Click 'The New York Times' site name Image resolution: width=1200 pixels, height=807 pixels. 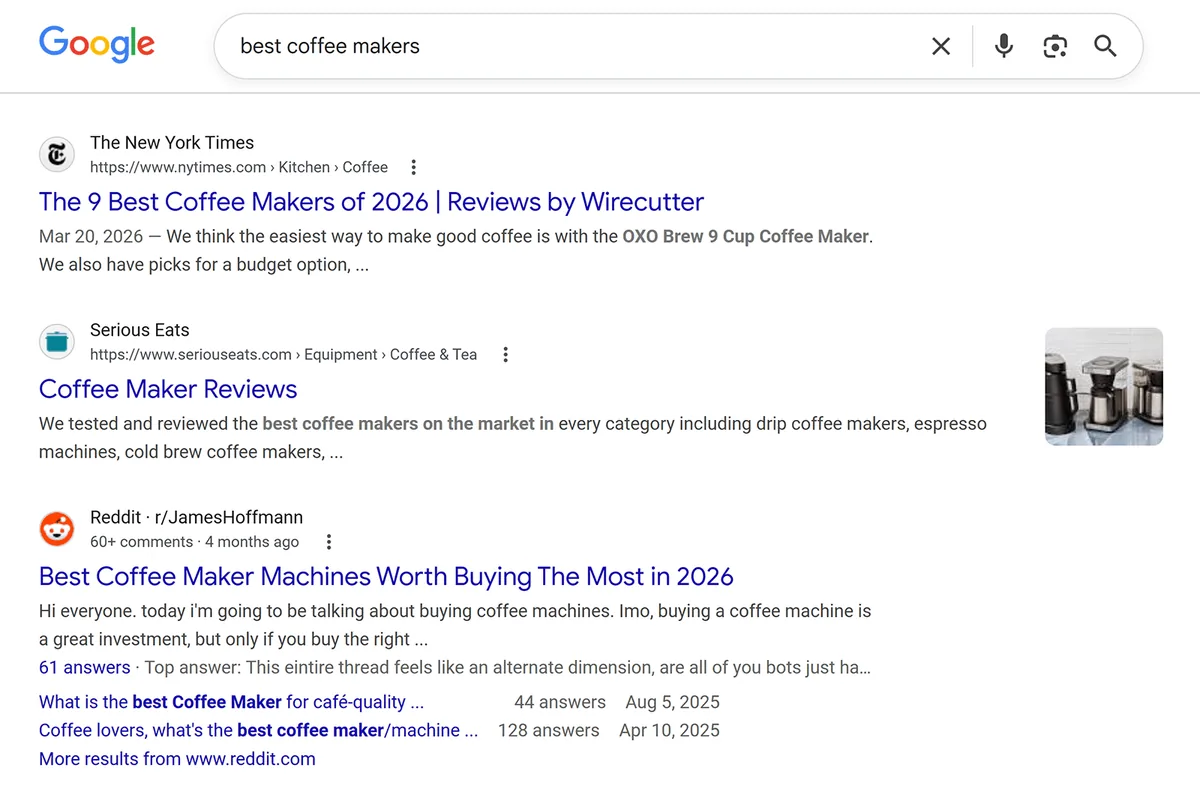(x=172, y=143)
